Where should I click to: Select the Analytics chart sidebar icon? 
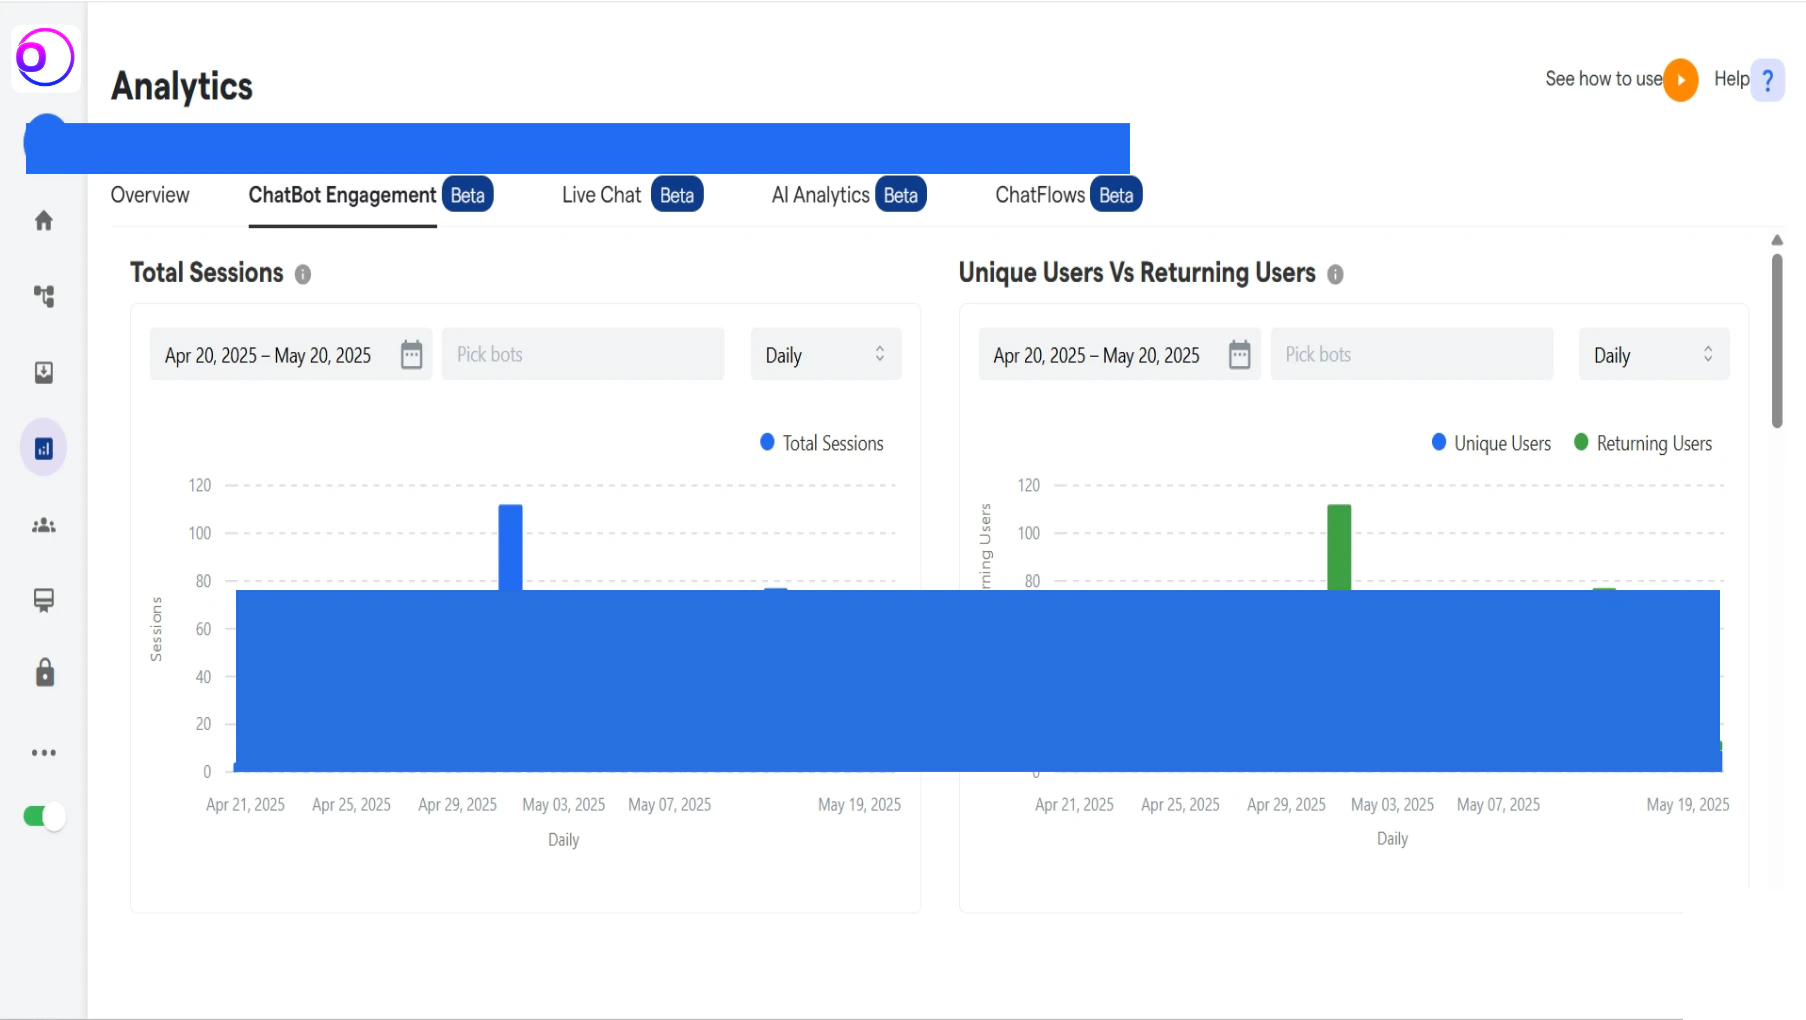[44, 448]
